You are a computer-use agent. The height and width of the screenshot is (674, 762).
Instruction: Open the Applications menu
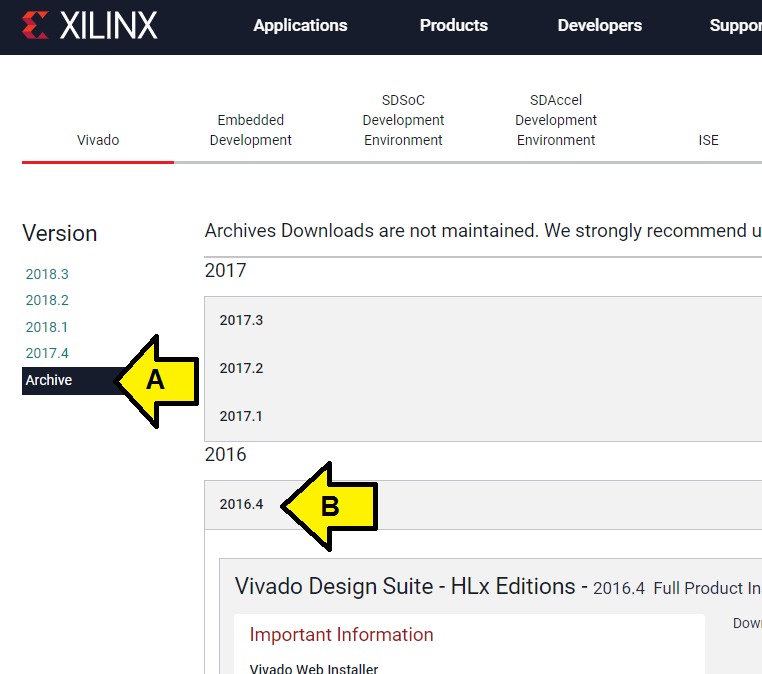click(x=300, y=25)
